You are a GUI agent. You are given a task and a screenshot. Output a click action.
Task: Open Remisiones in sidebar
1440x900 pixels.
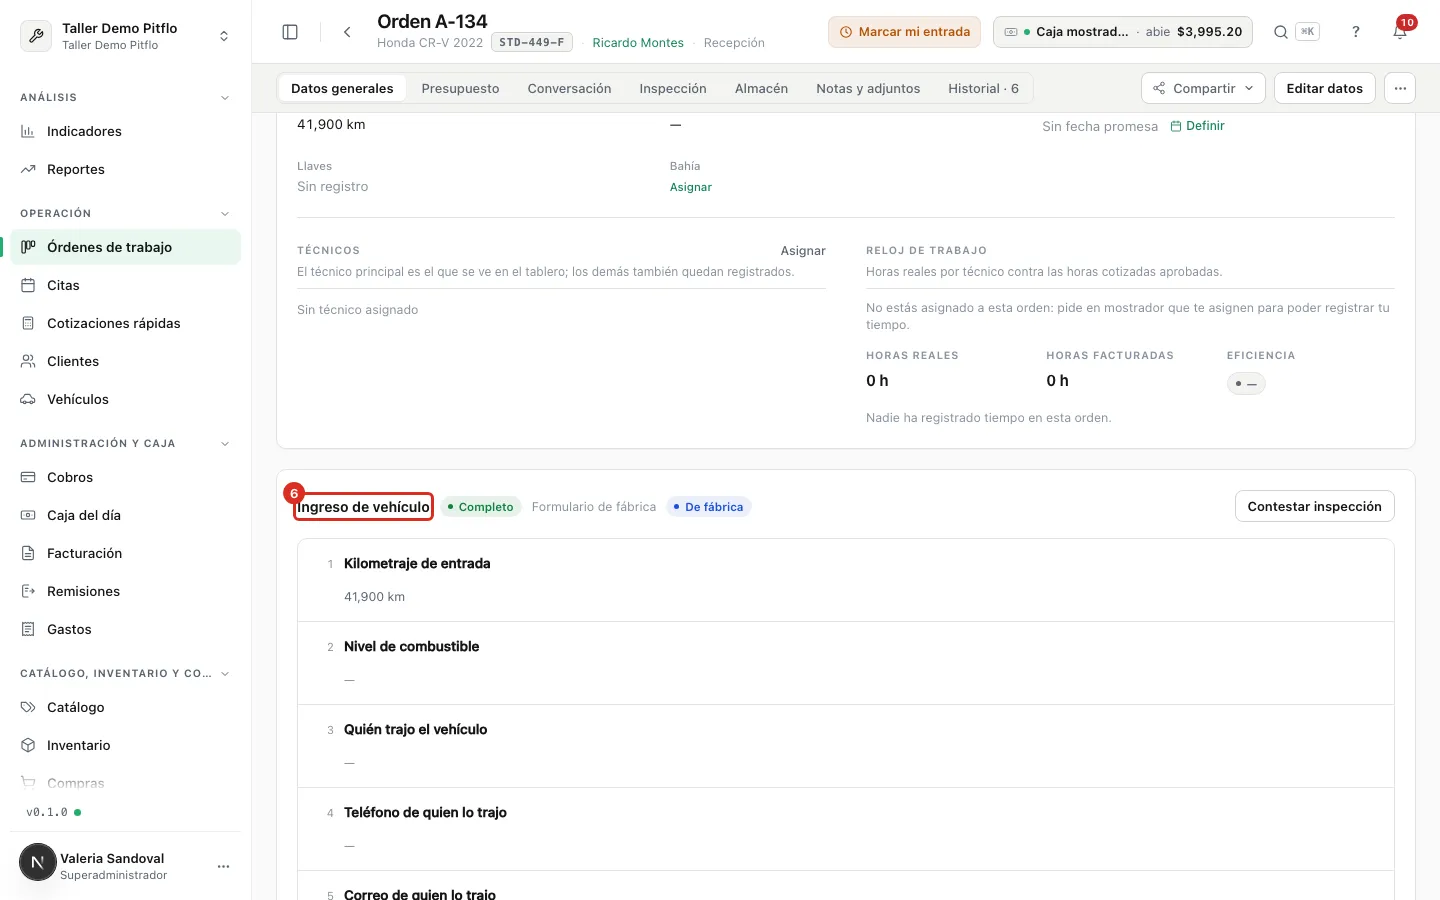coord(127,591)
